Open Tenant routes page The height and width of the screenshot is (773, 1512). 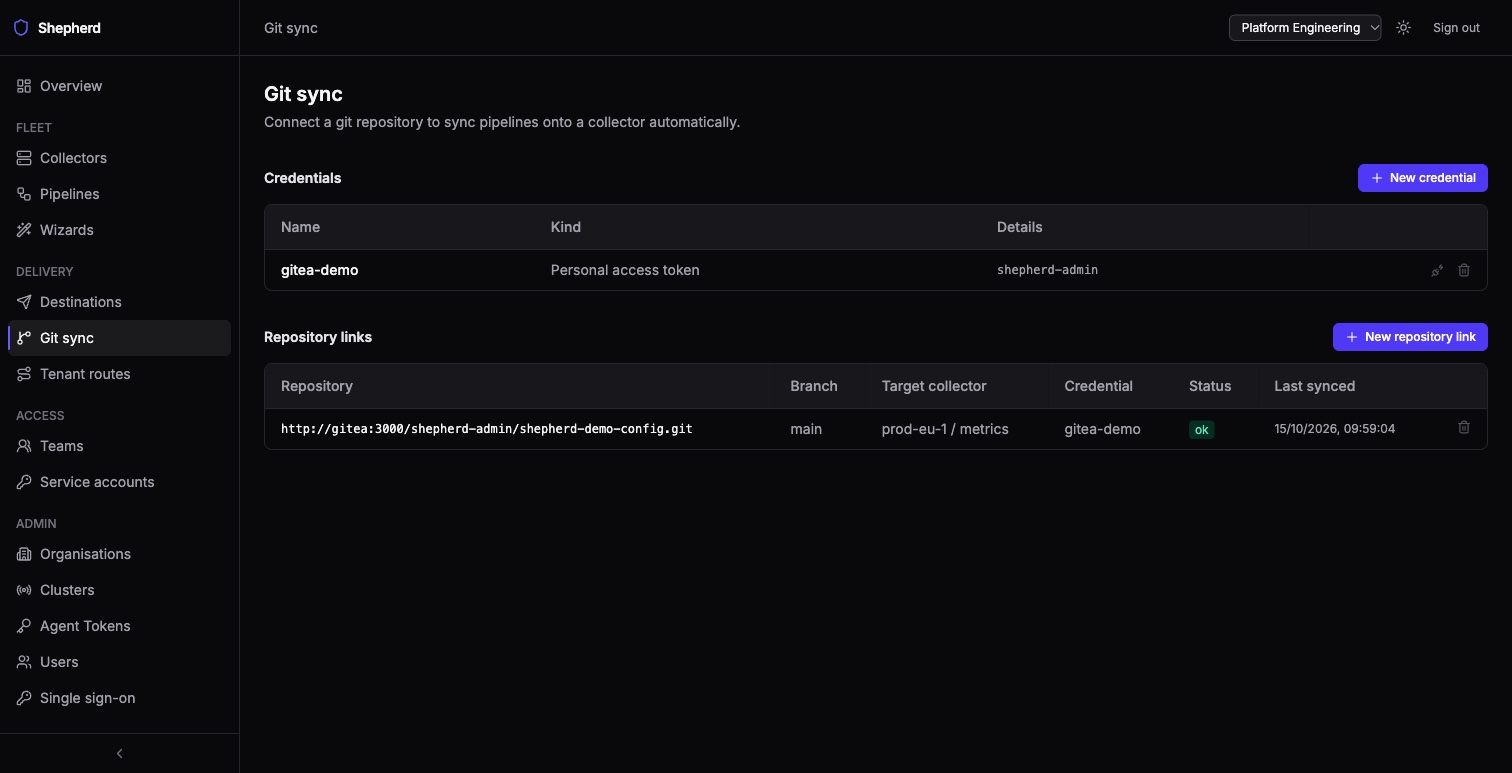(119, 374)
